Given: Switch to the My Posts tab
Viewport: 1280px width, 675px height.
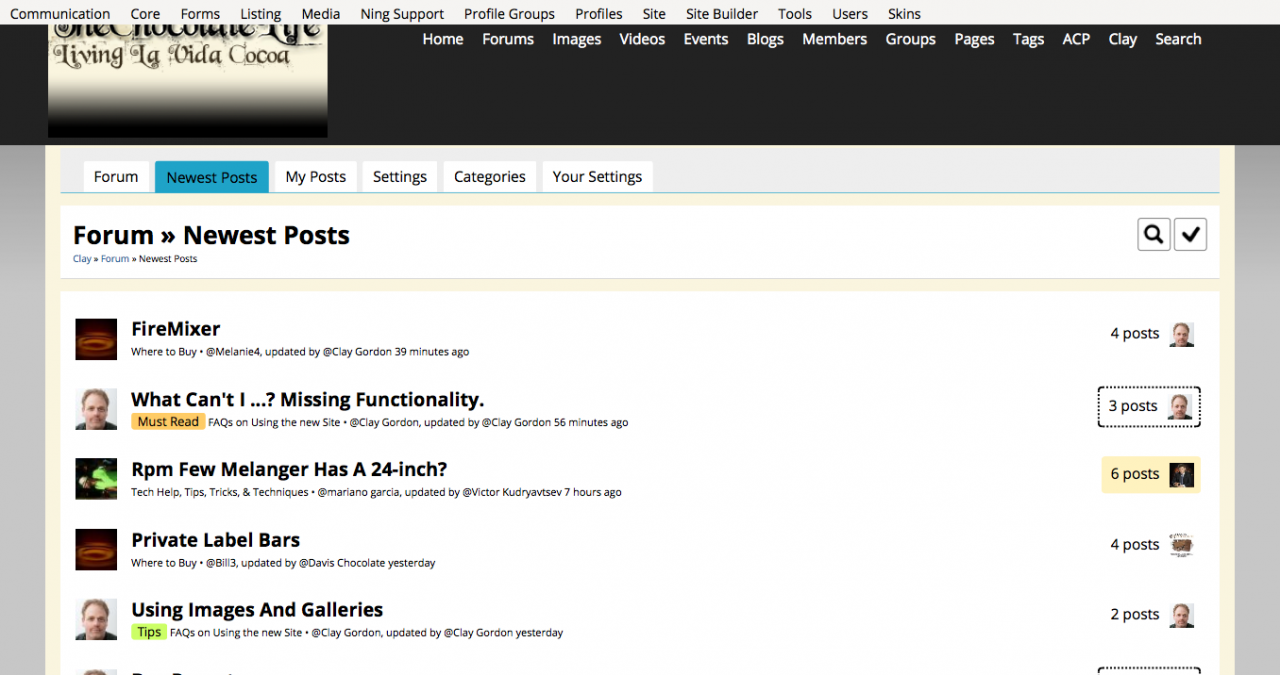Looking at the screenshot, I should pyautogui.click(x=315, y=176).
